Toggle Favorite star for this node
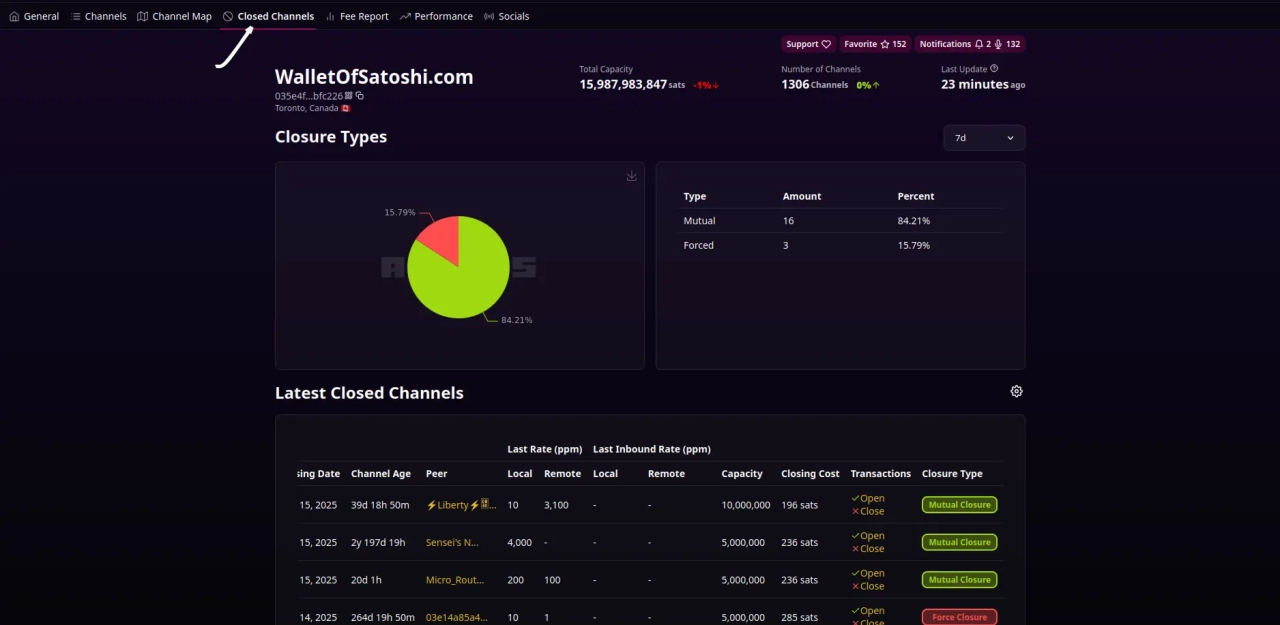Screen dimensions: 1280x625 pyautogui.click(x=874, y=44)
